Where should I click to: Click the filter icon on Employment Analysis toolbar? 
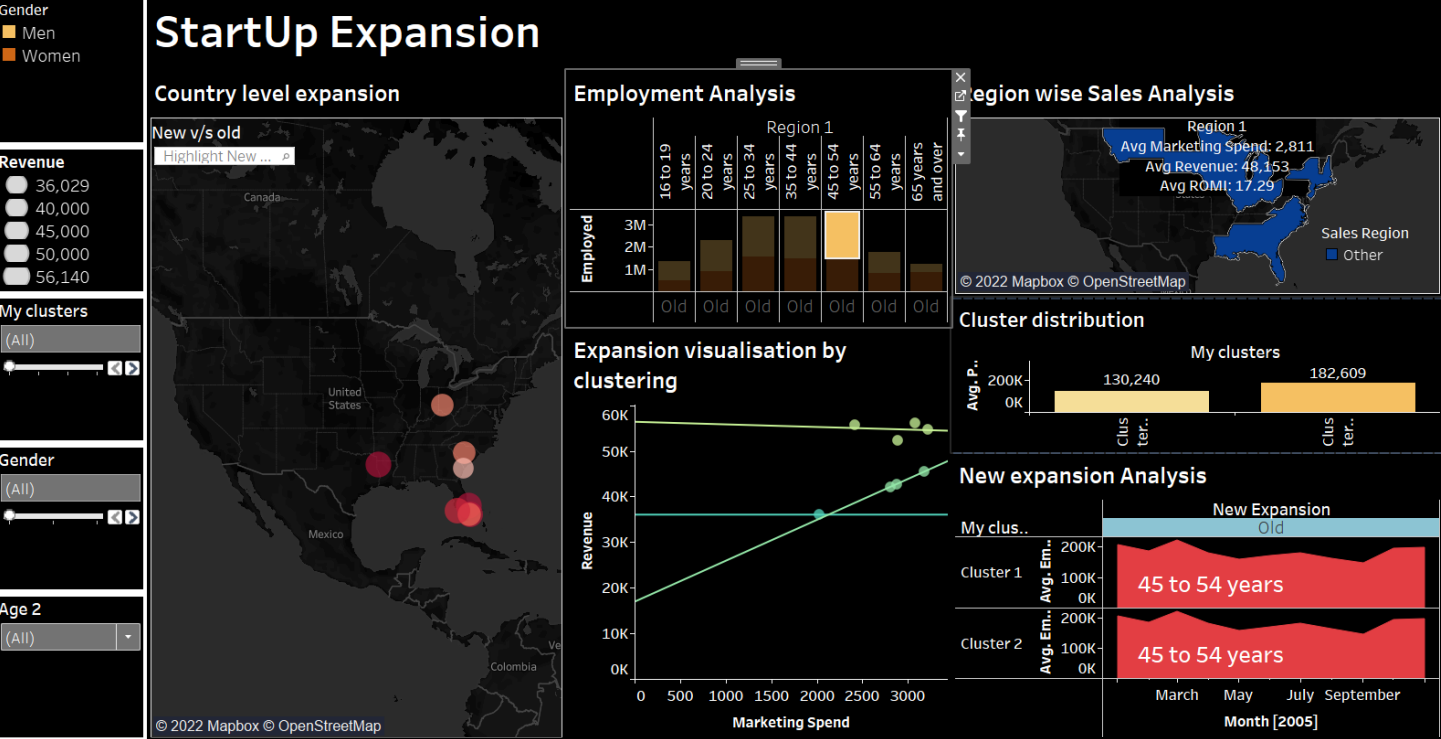coord(960,115)
